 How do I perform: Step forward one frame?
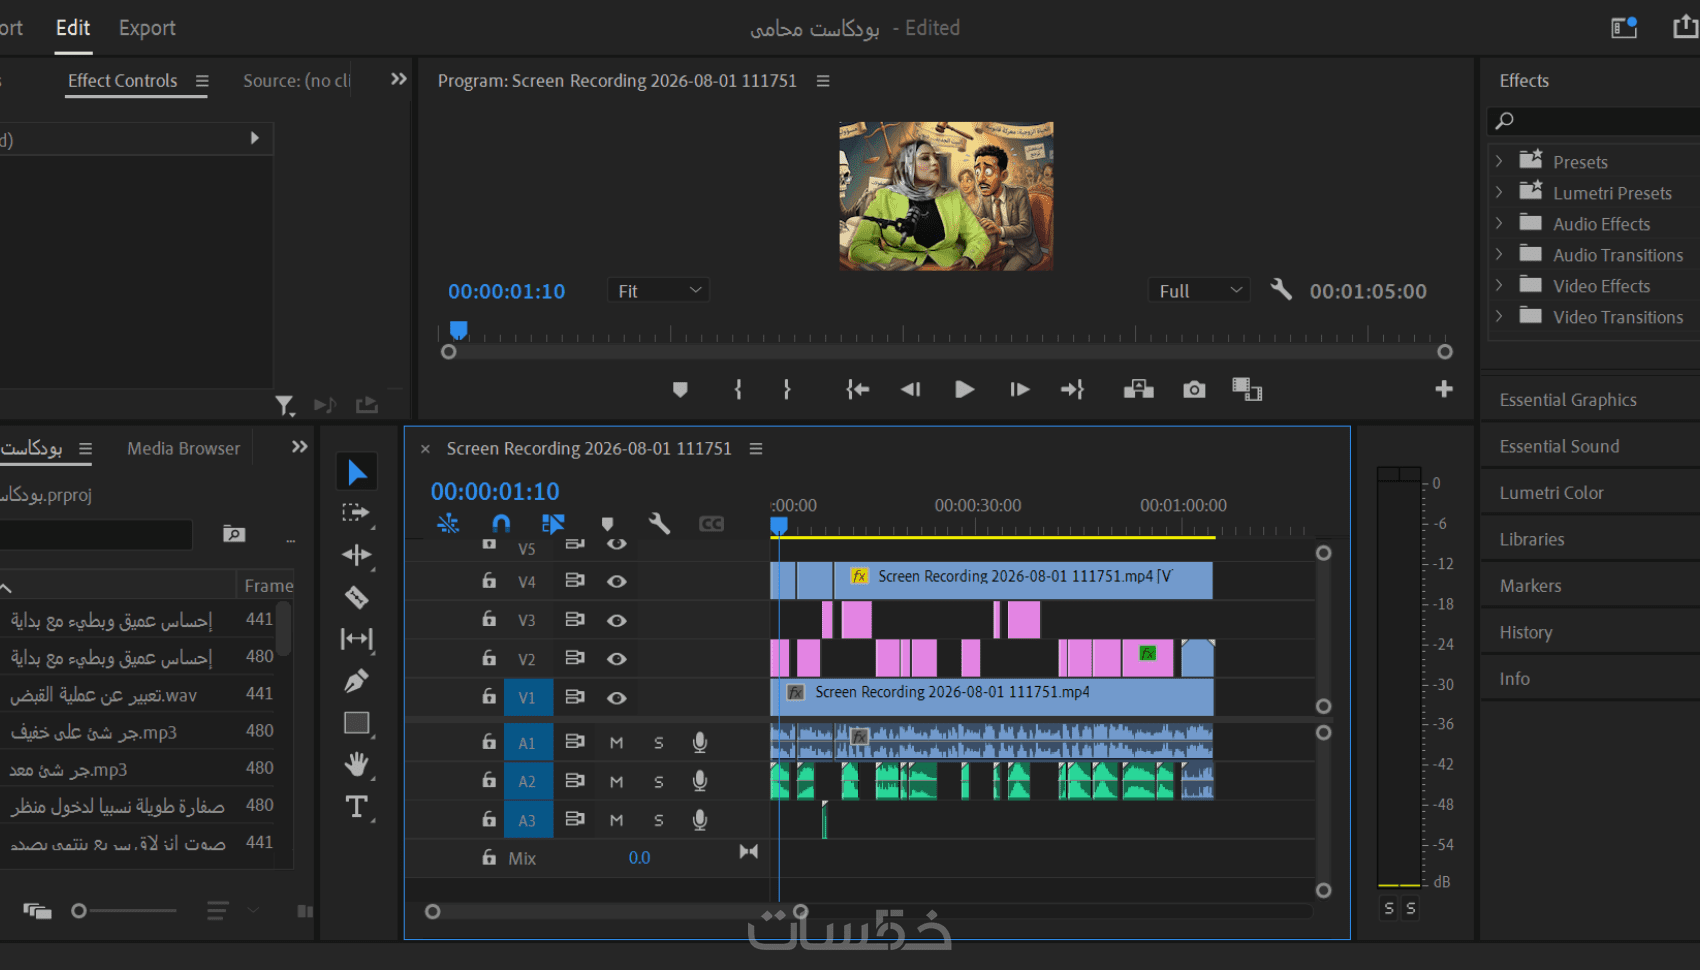(1019, 390)
